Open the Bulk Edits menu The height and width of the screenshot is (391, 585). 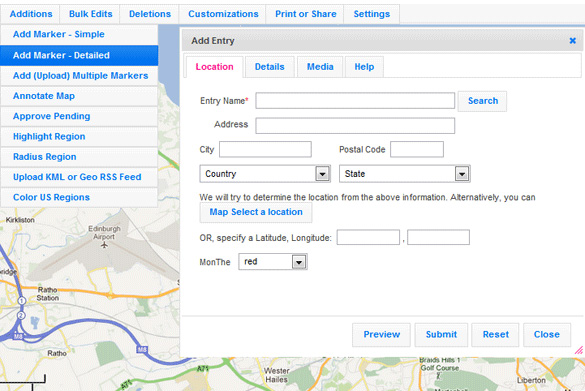point(90,14)
